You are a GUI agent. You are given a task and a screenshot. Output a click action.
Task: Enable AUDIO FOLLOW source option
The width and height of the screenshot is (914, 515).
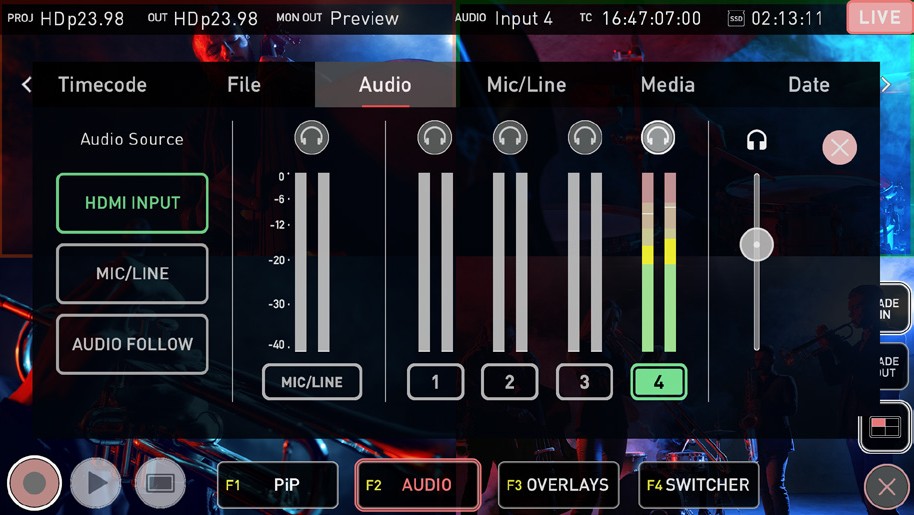(x=132, y=344)
